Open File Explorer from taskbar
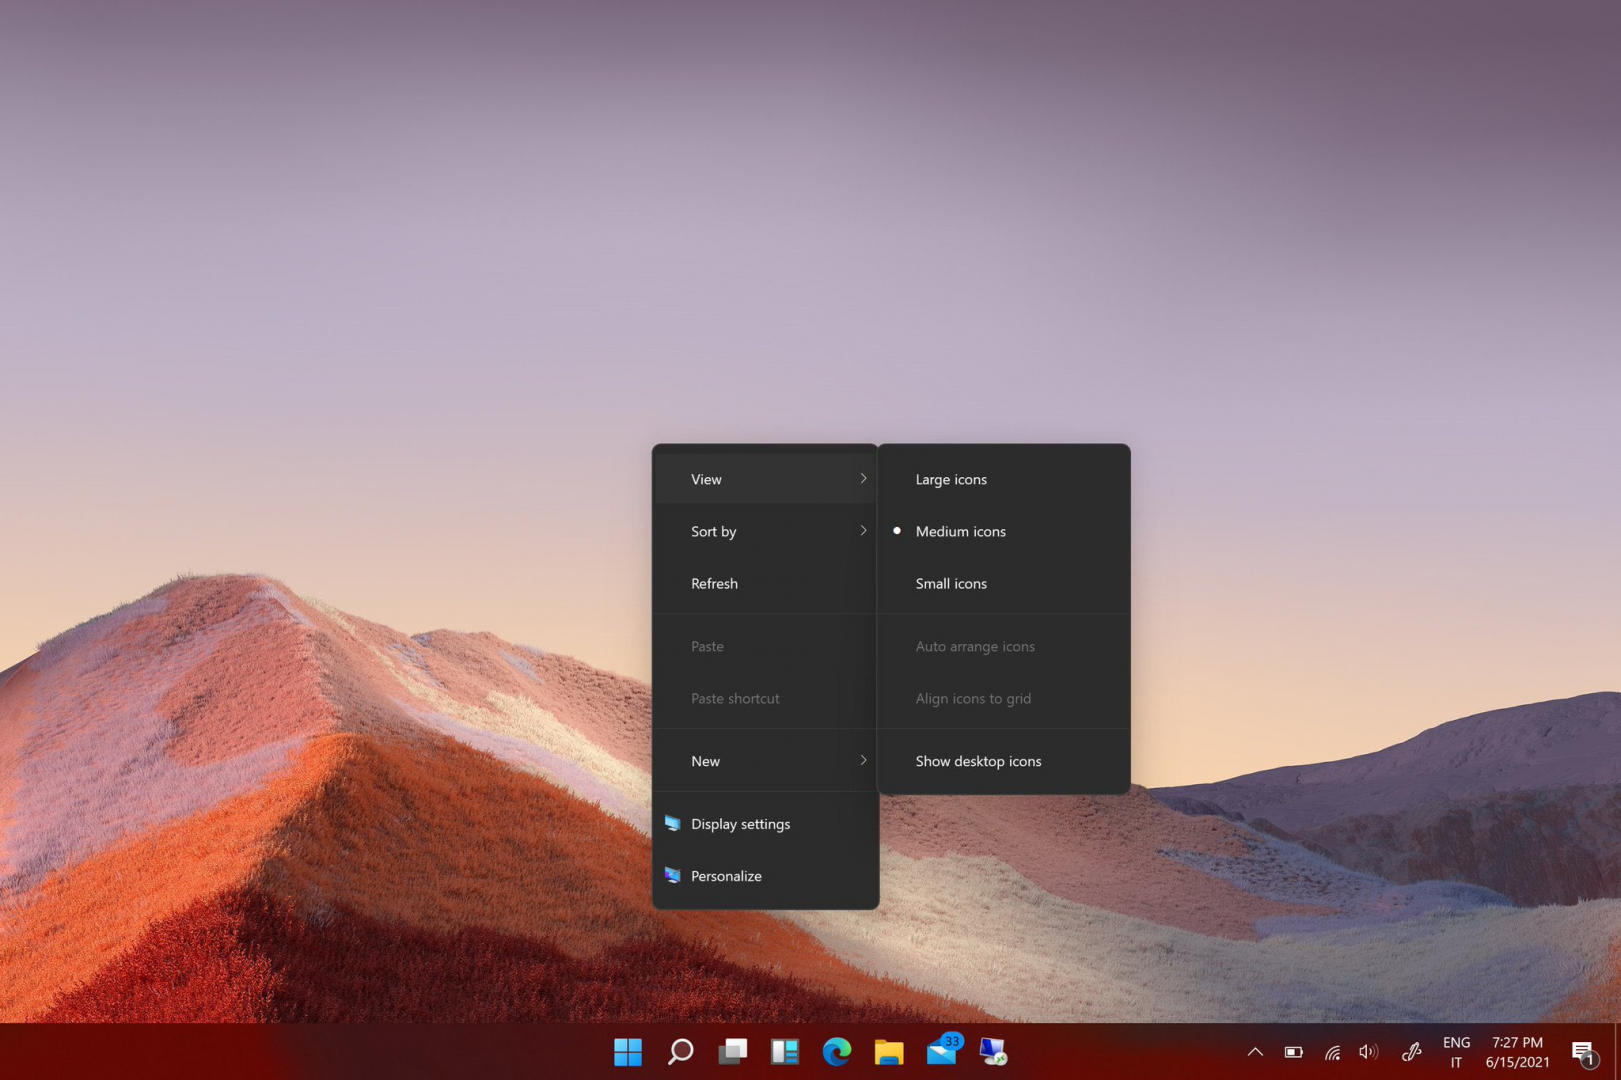This screenshot has height=1080, width=1621. click(889, 1052)
